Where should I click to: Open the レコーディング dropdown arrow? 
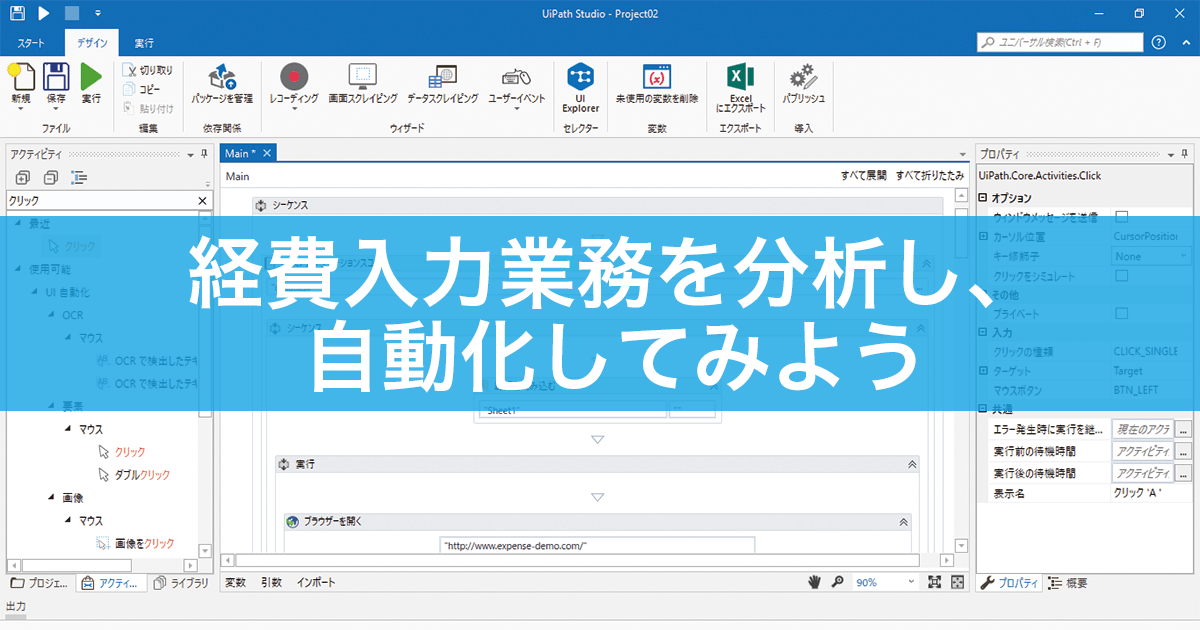(294, 109)
